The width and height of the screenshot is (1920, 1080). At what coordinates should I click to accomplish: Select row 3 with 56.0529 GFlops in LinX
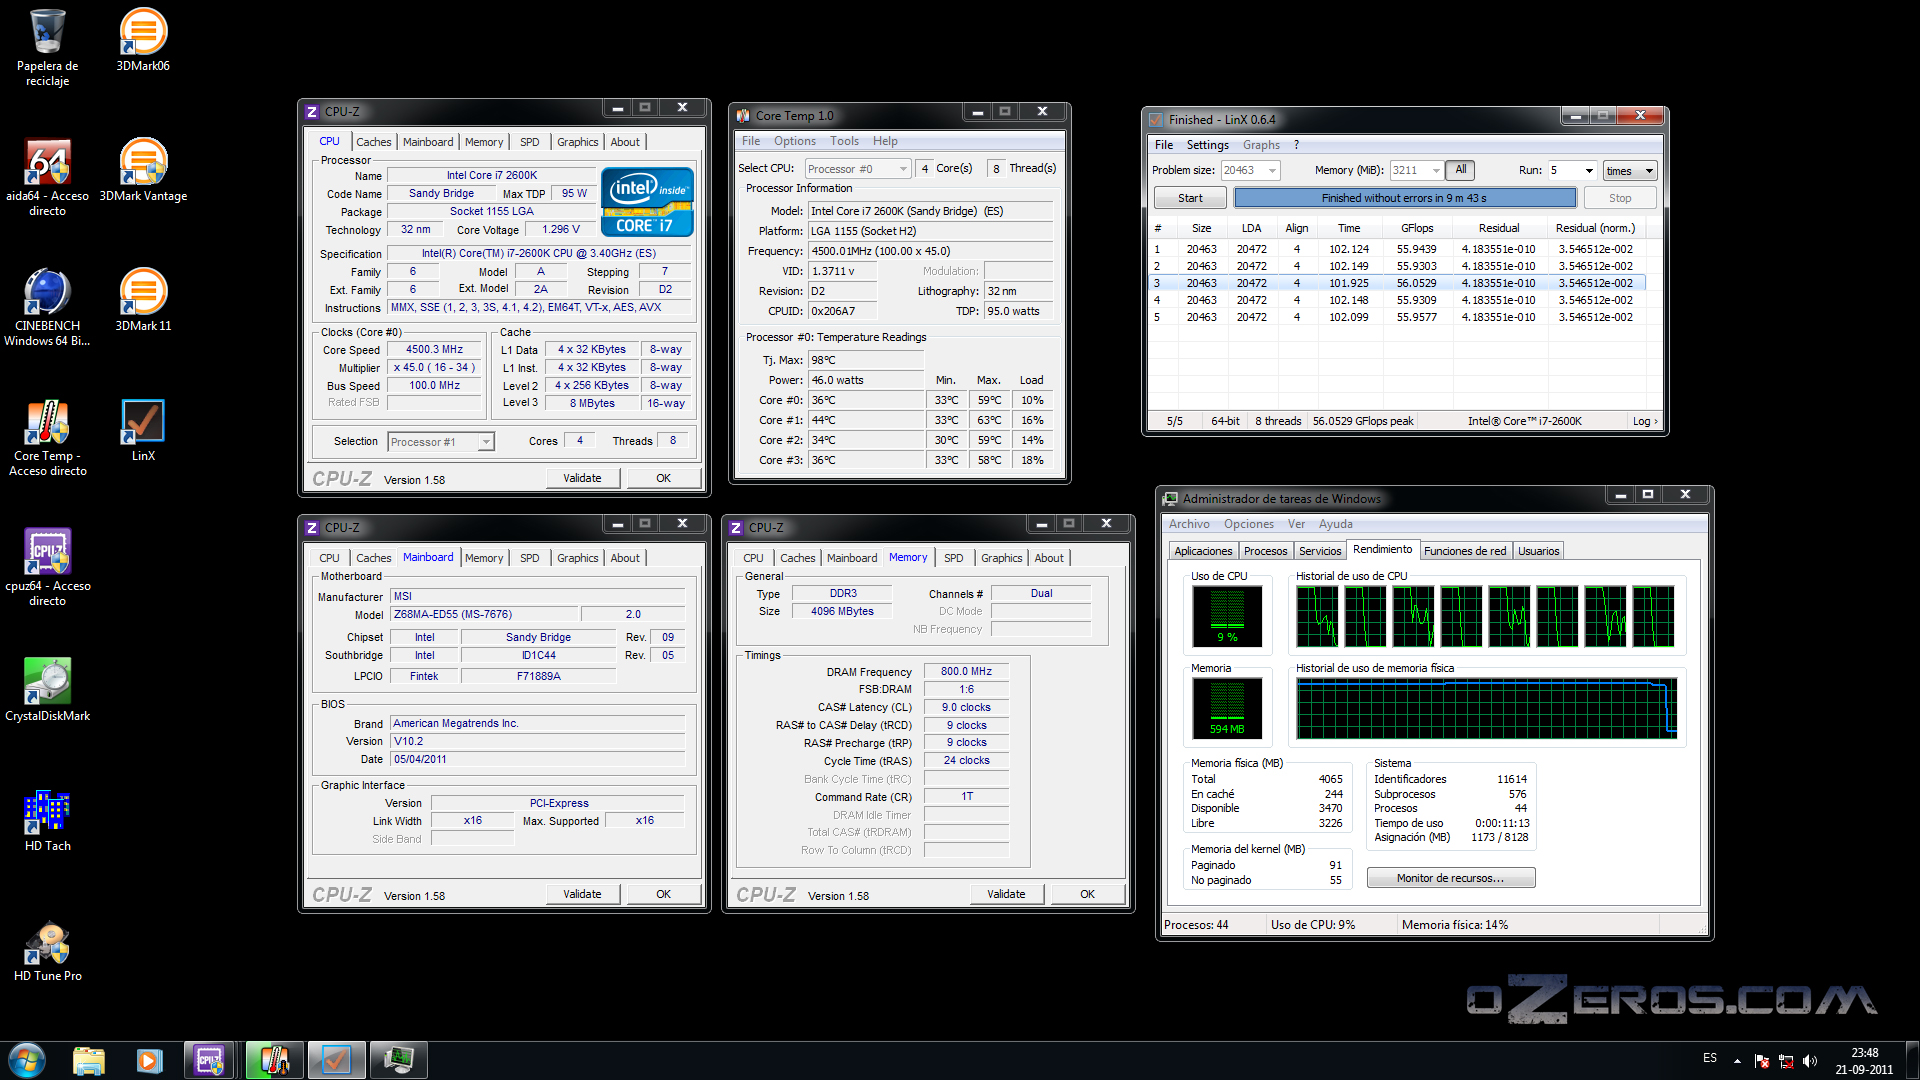pyautogui.click(x=1398, y=283)
